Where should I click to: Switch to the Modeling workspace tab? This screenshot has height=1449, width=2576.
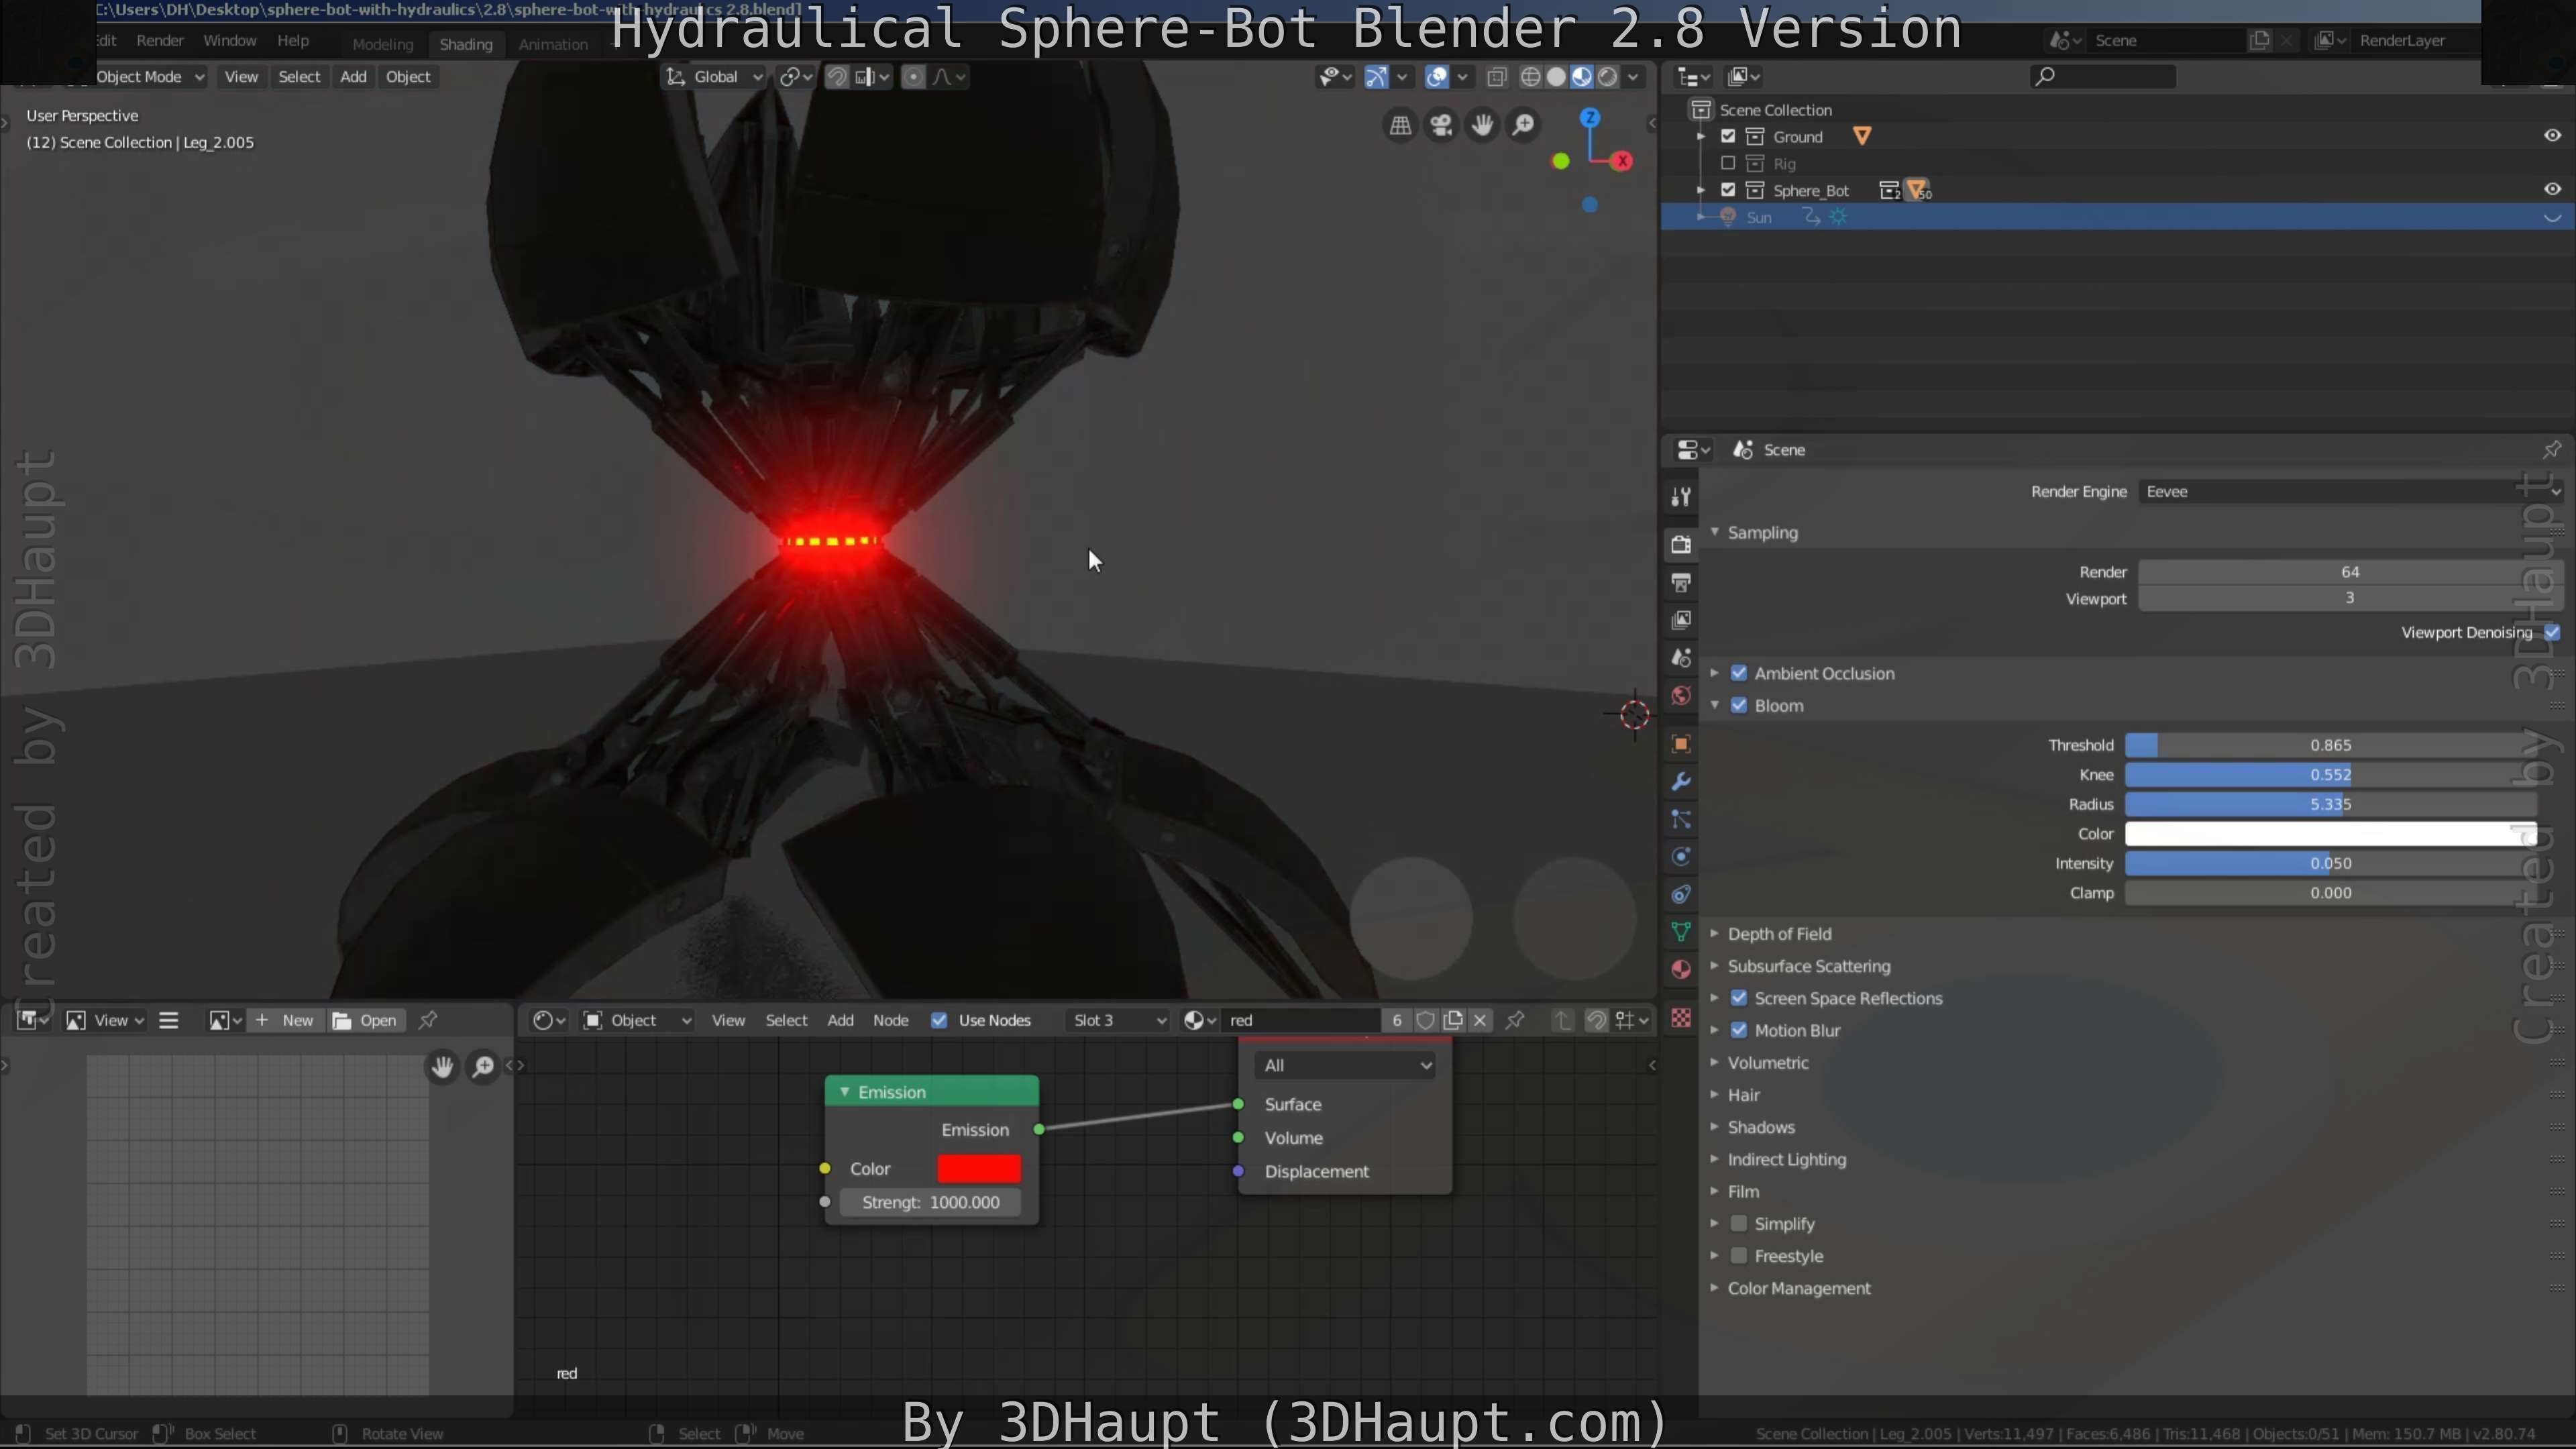[x=382, y=44]
